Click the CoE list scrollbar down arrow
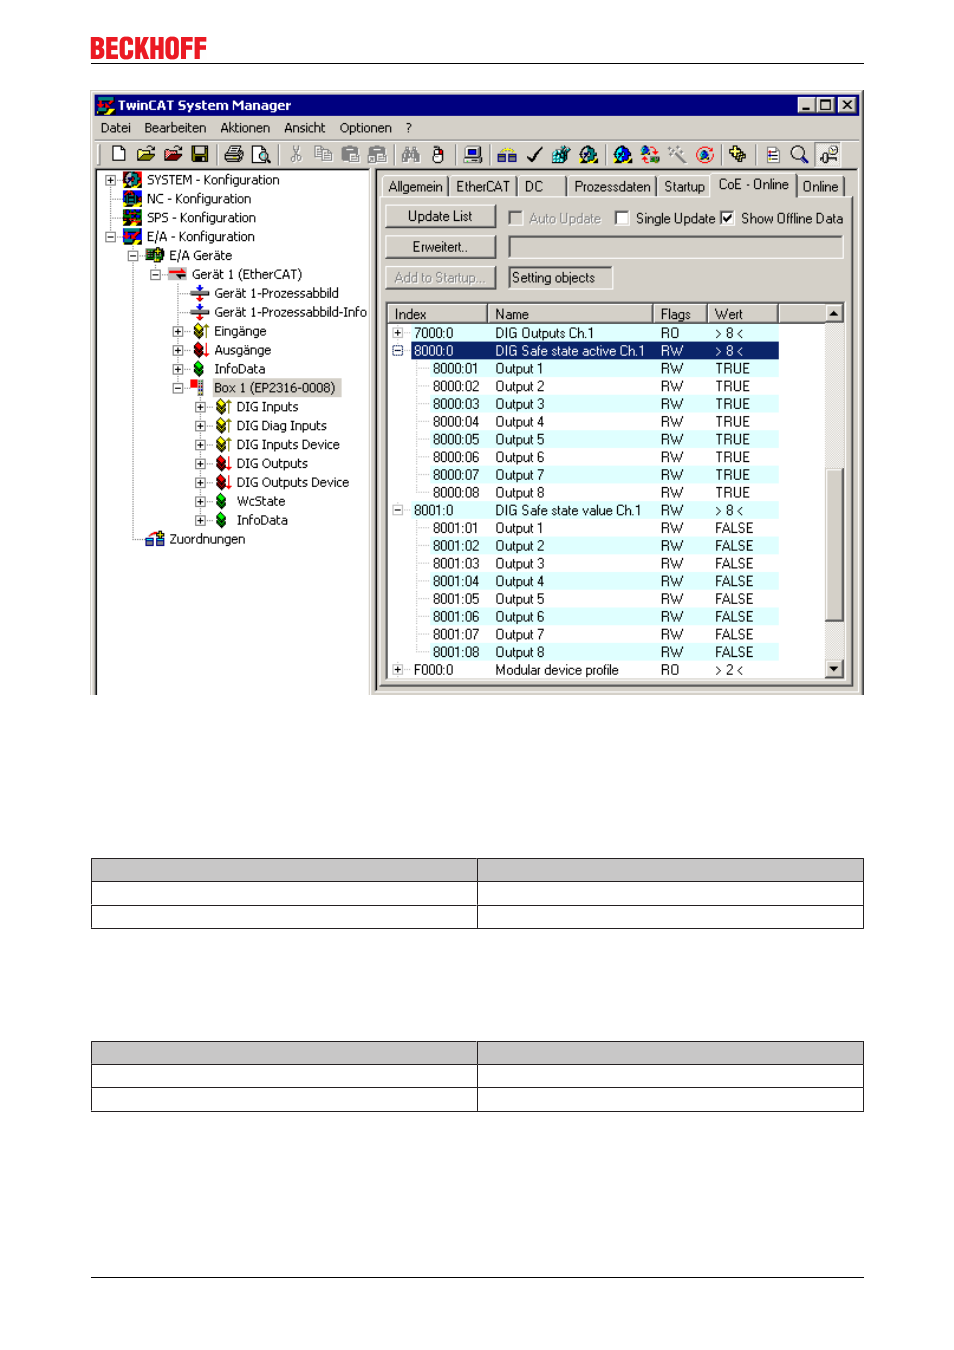Viewport: 954px width, 1350px height. [x=834, y=669]
